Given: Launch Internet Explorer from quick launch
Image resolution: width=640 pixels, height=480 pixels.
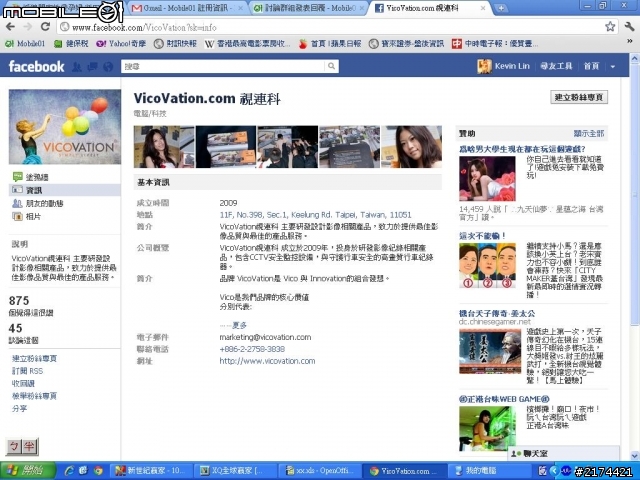Looking at the screenshot, I should [69, 471].
